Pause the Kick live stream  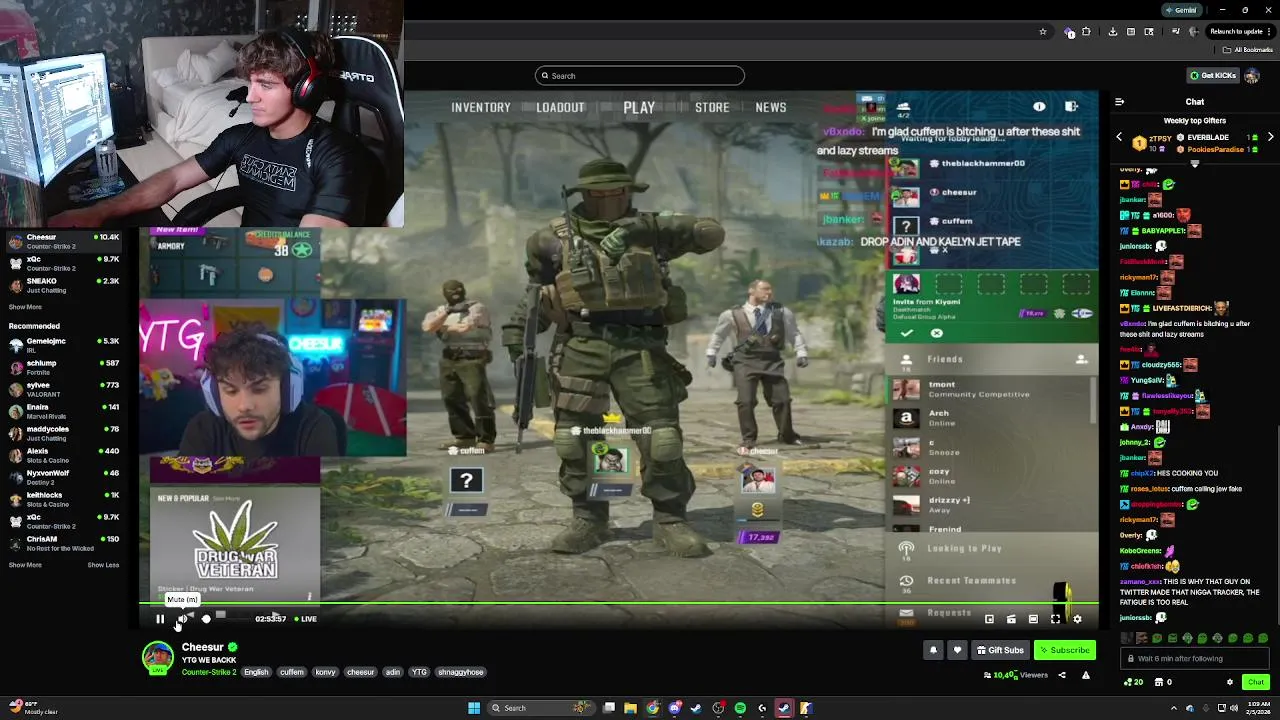pyautogui.click(x=160, y=619)
